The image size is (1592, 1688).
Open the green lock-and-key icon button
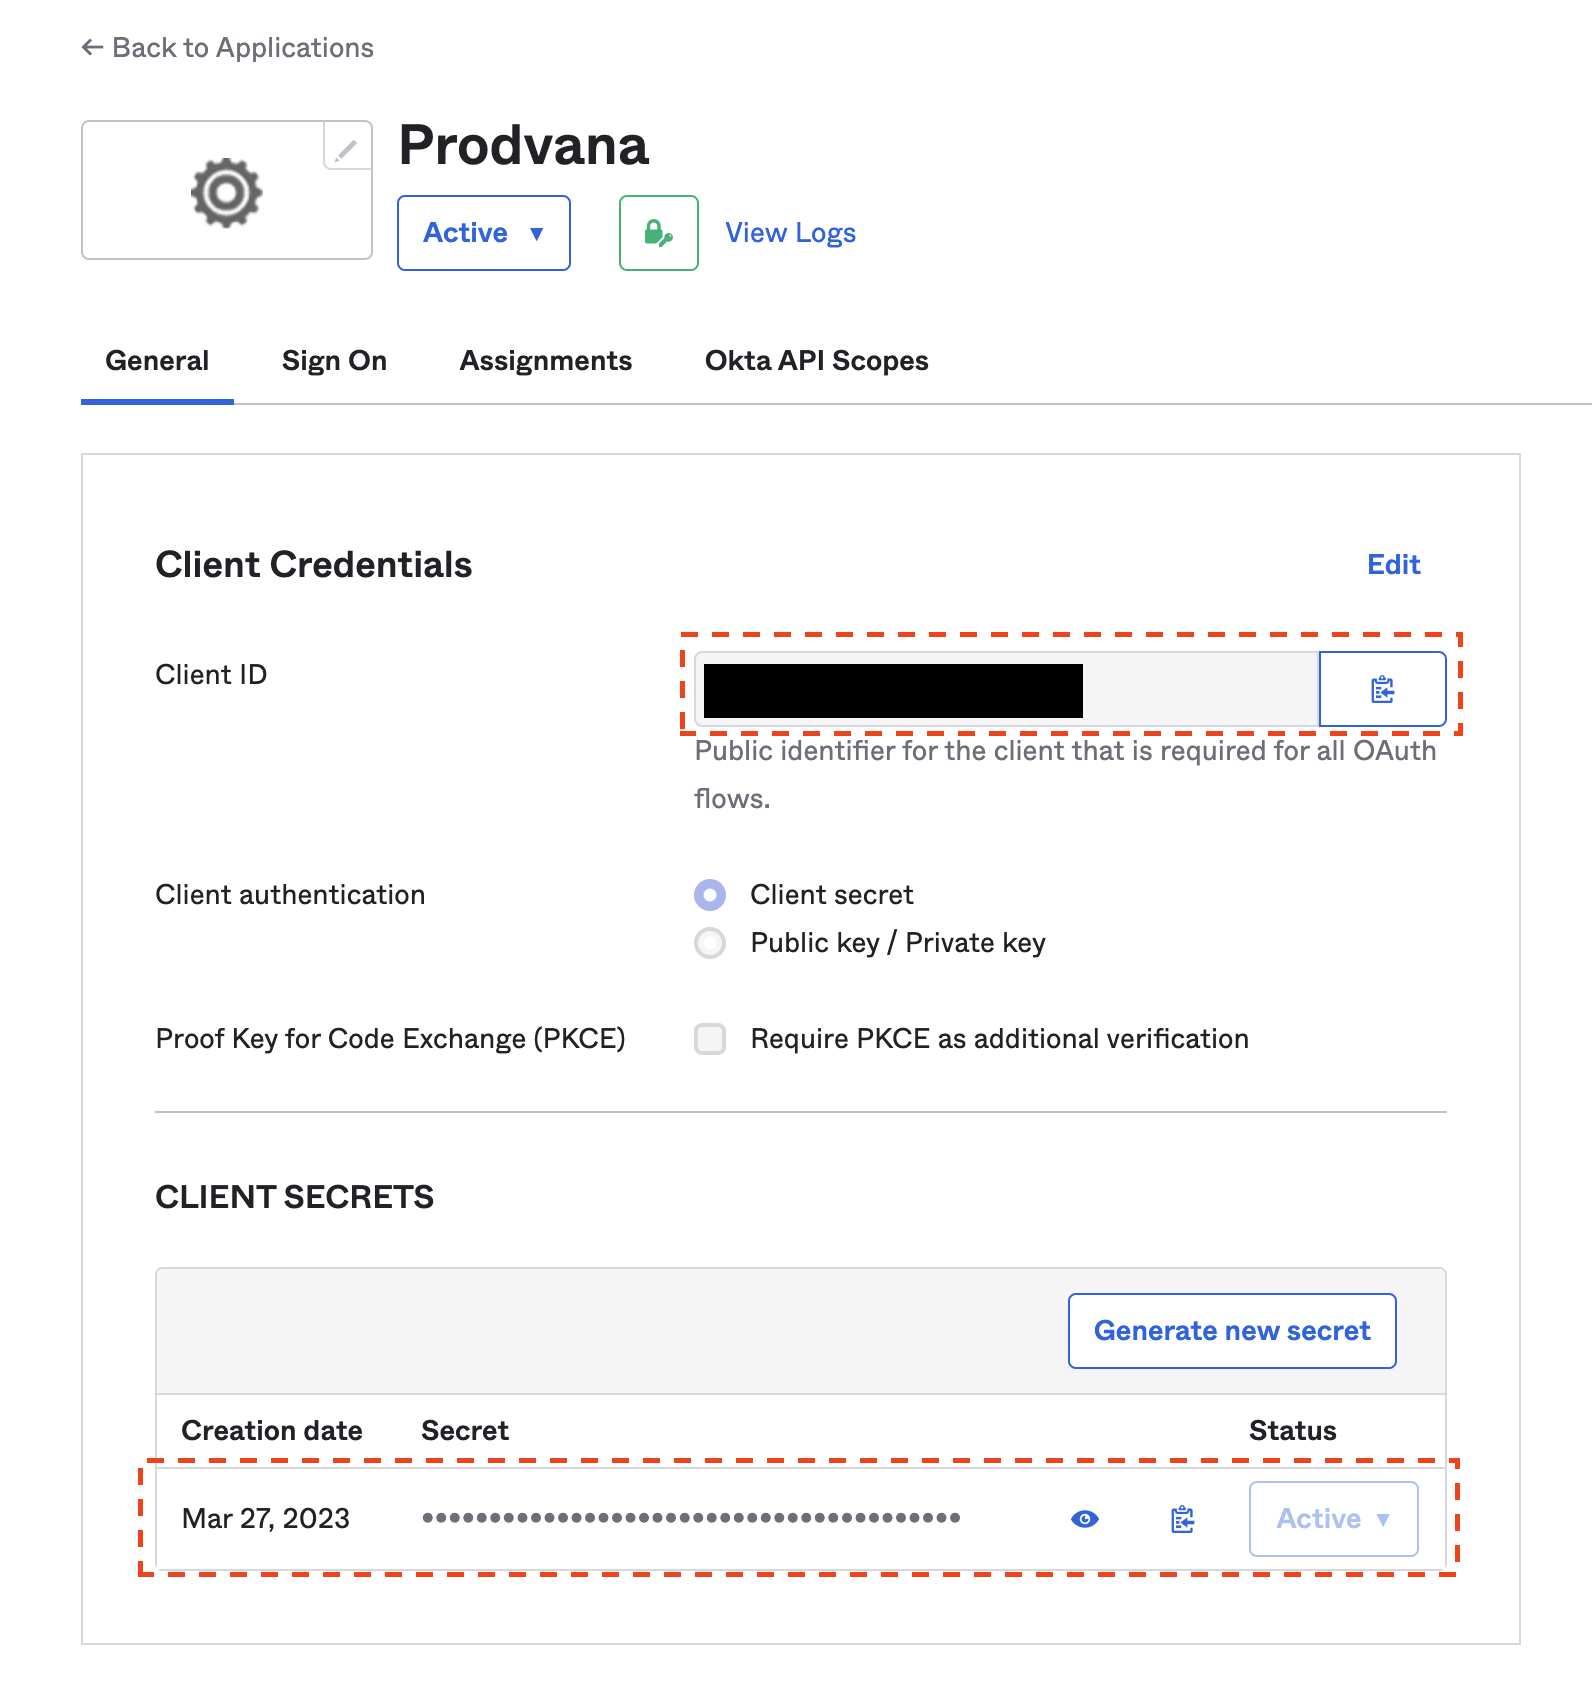[x=659, y=233]
